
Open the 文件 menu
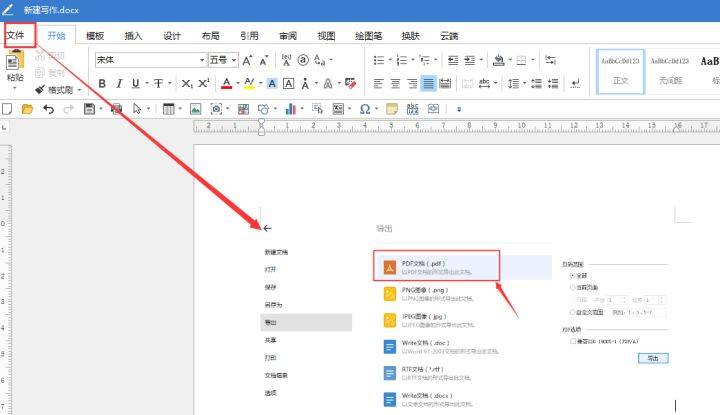tap(16, 35)
